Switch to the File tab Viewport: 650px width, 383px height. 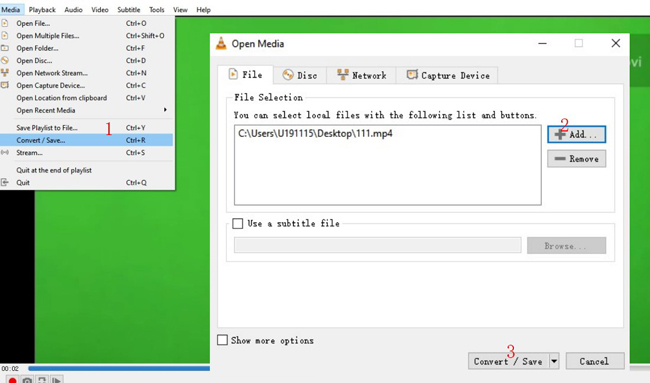point(245,75)
